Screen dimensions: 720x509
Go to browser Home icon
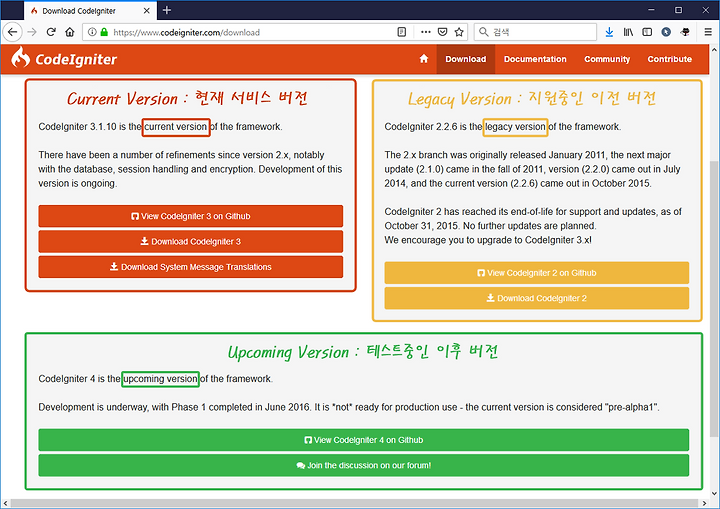pyautogui.click(x=70, y=32)
